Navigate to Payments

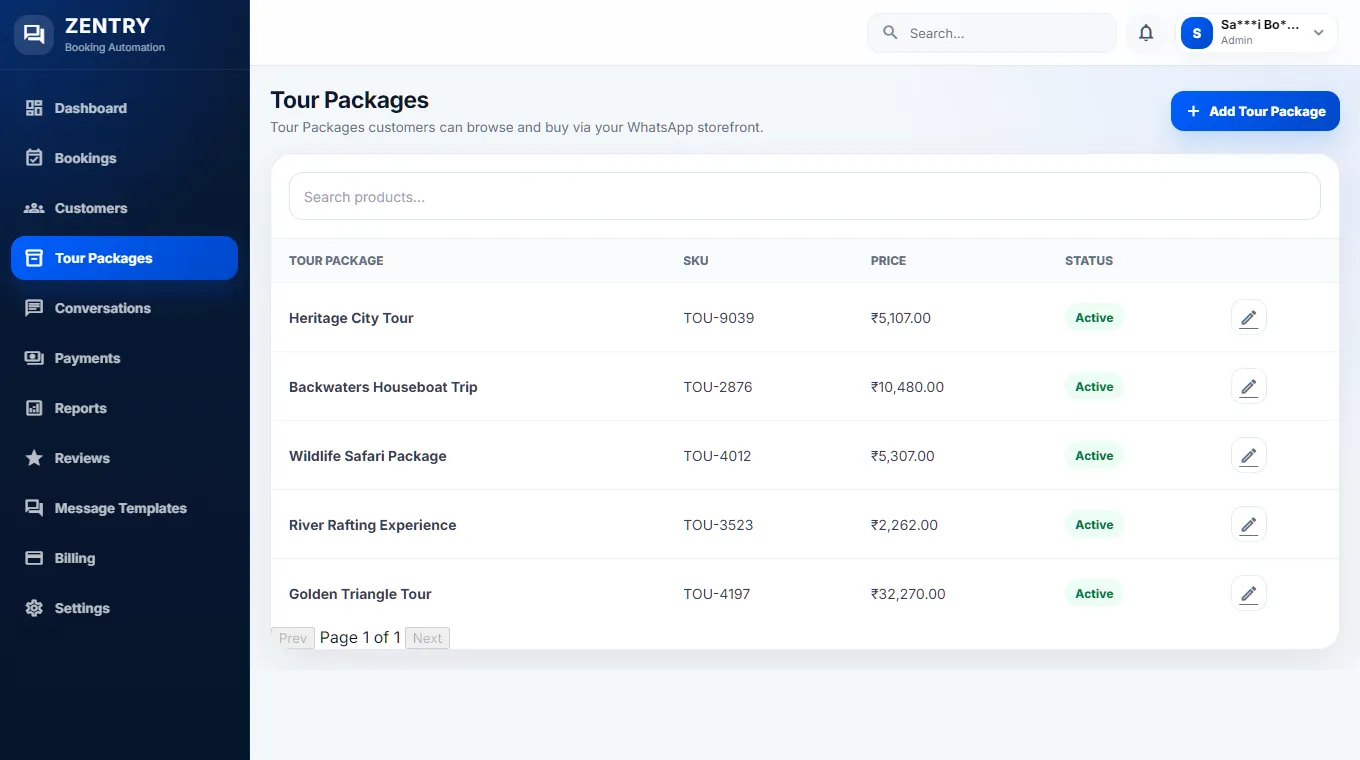[x=124, y=358]
